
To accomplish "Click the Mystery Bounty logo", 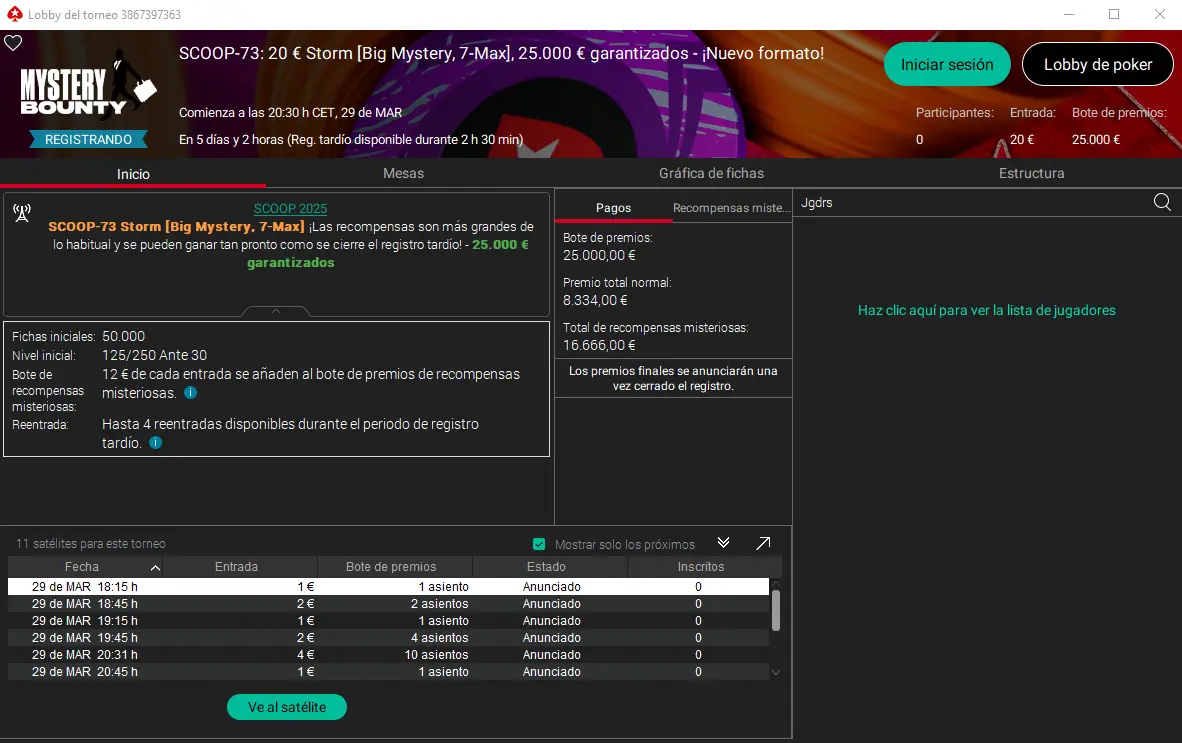I will click(x=87, y=85).
